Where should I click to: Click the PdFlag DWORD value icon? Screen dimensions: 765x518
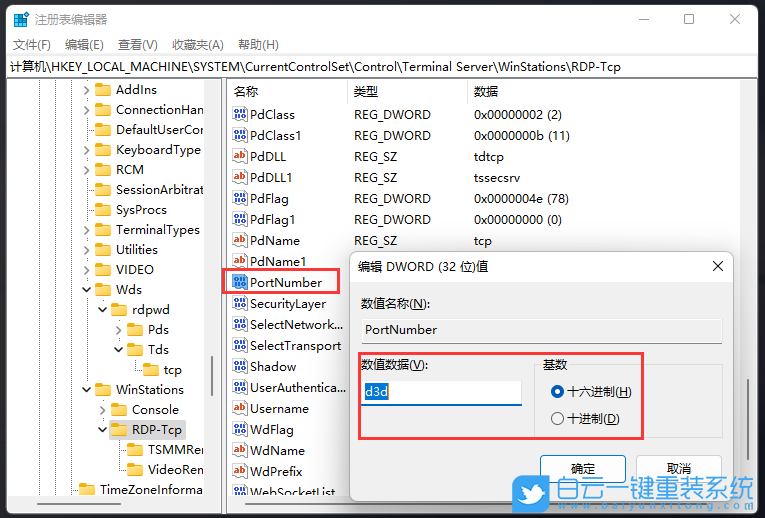pyautogui.click(x=240, y=198)
